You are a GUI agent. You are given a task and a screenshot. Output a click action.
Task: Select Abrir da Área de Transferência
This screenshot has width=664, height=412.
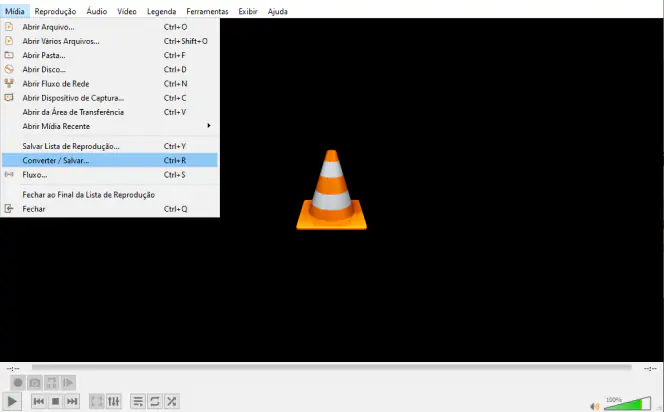pos(110,112)
